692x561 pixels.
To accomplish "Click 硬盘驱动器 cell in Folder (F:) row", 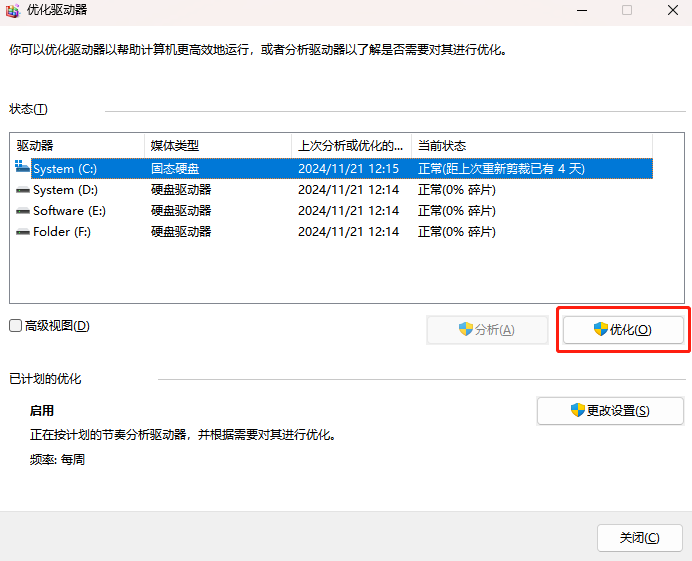I will pyautogui.click(x=181, y=232).
